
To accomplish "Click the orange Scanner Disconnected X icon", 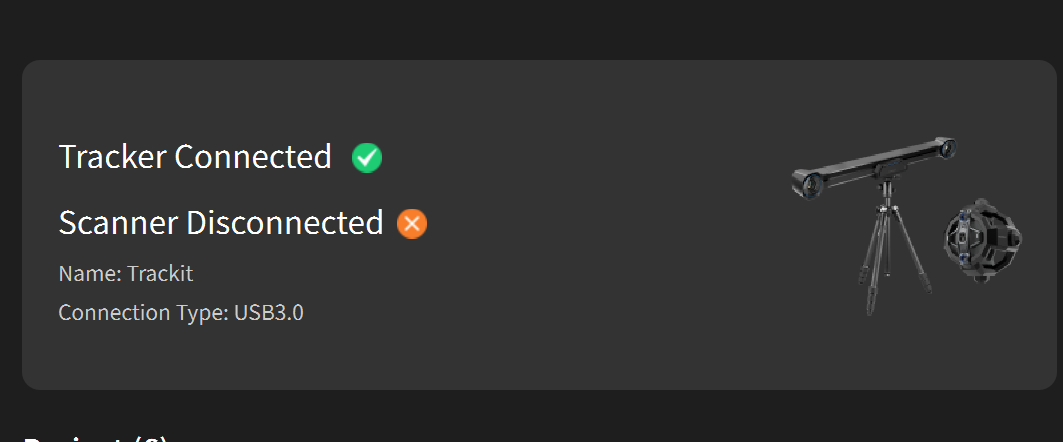I will point(412,223).
